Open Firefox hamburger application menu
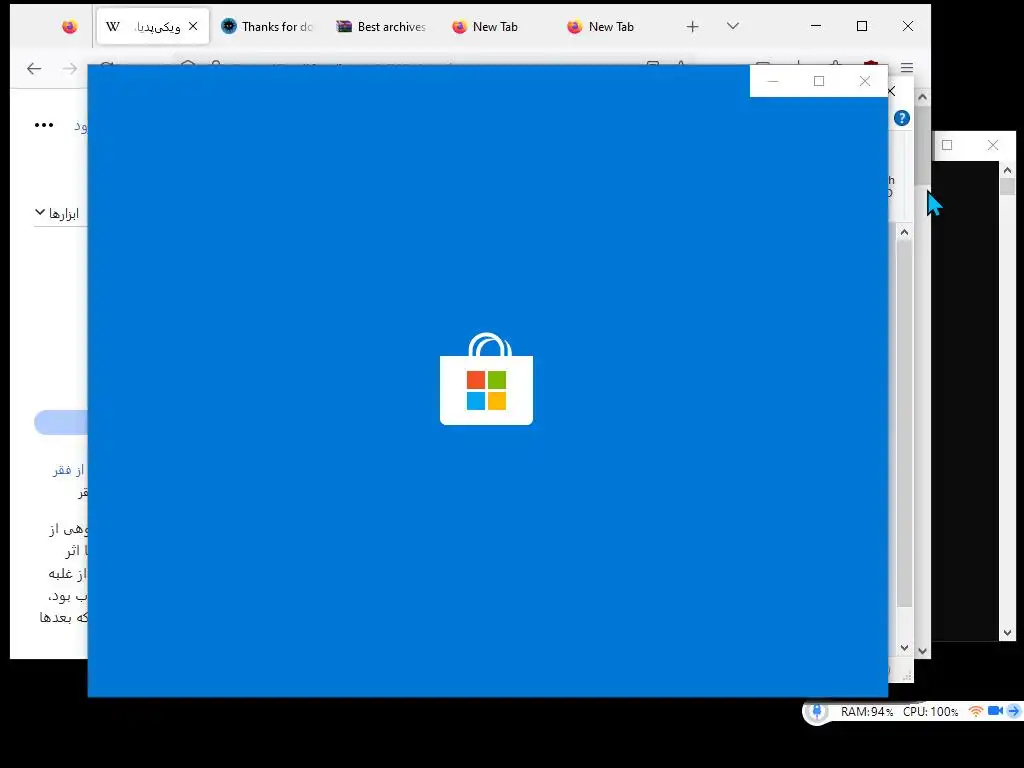The width and height of the screenshot is (1024, 768). click(x=906, y=68)
